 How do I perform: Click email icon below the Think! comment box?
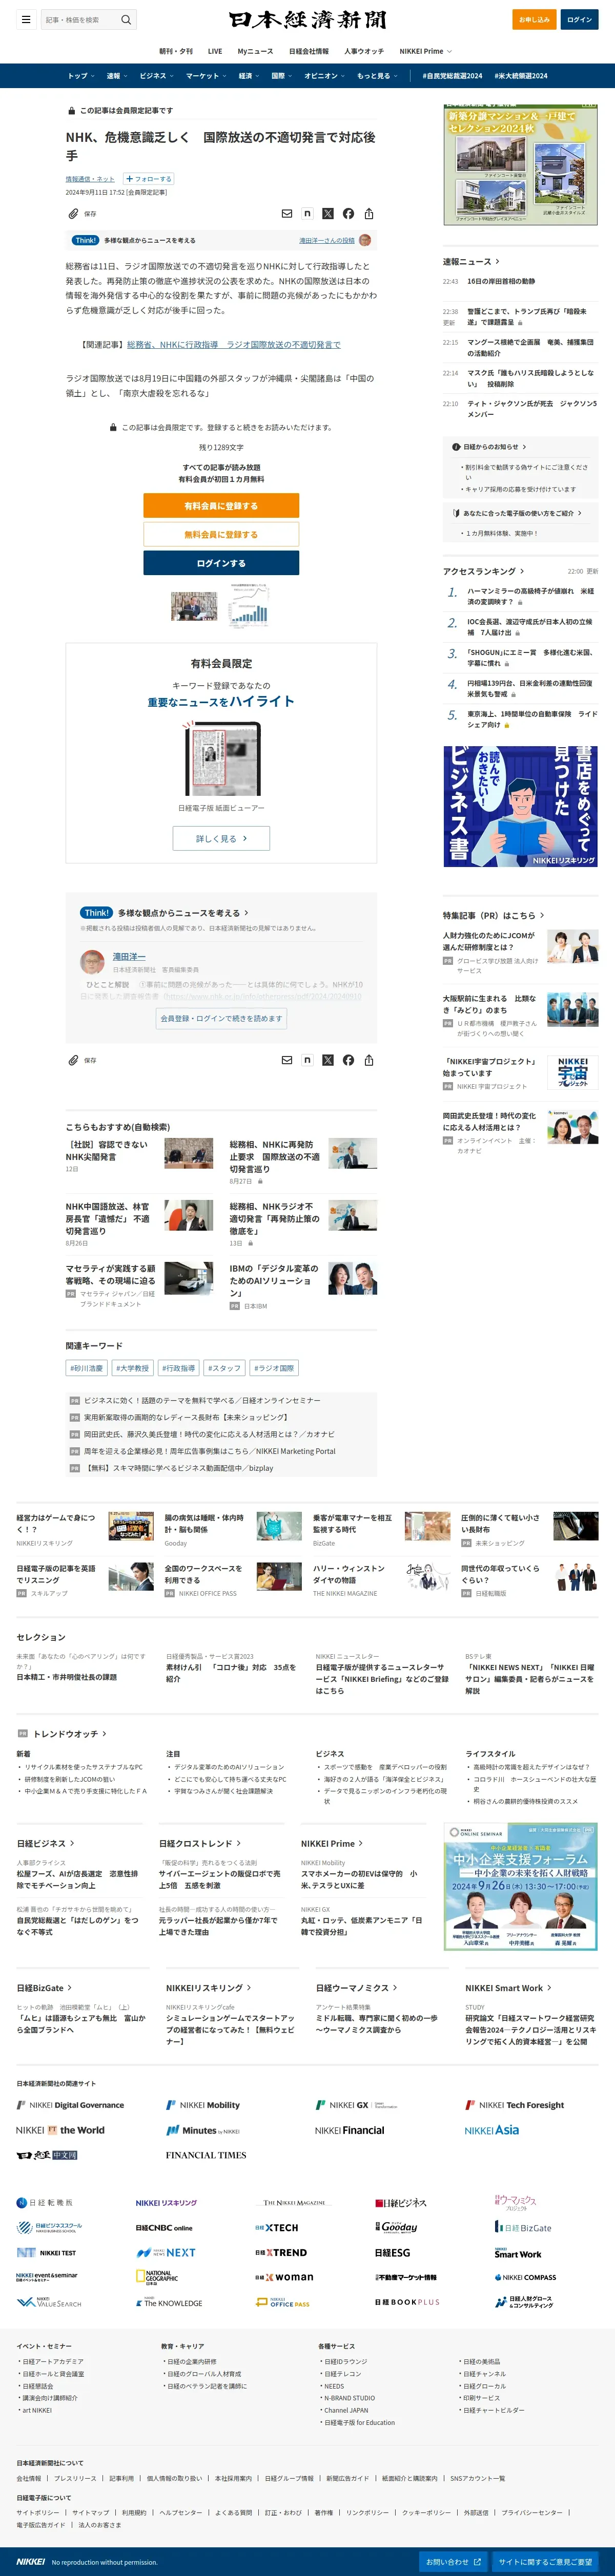tap(287, 1060)
